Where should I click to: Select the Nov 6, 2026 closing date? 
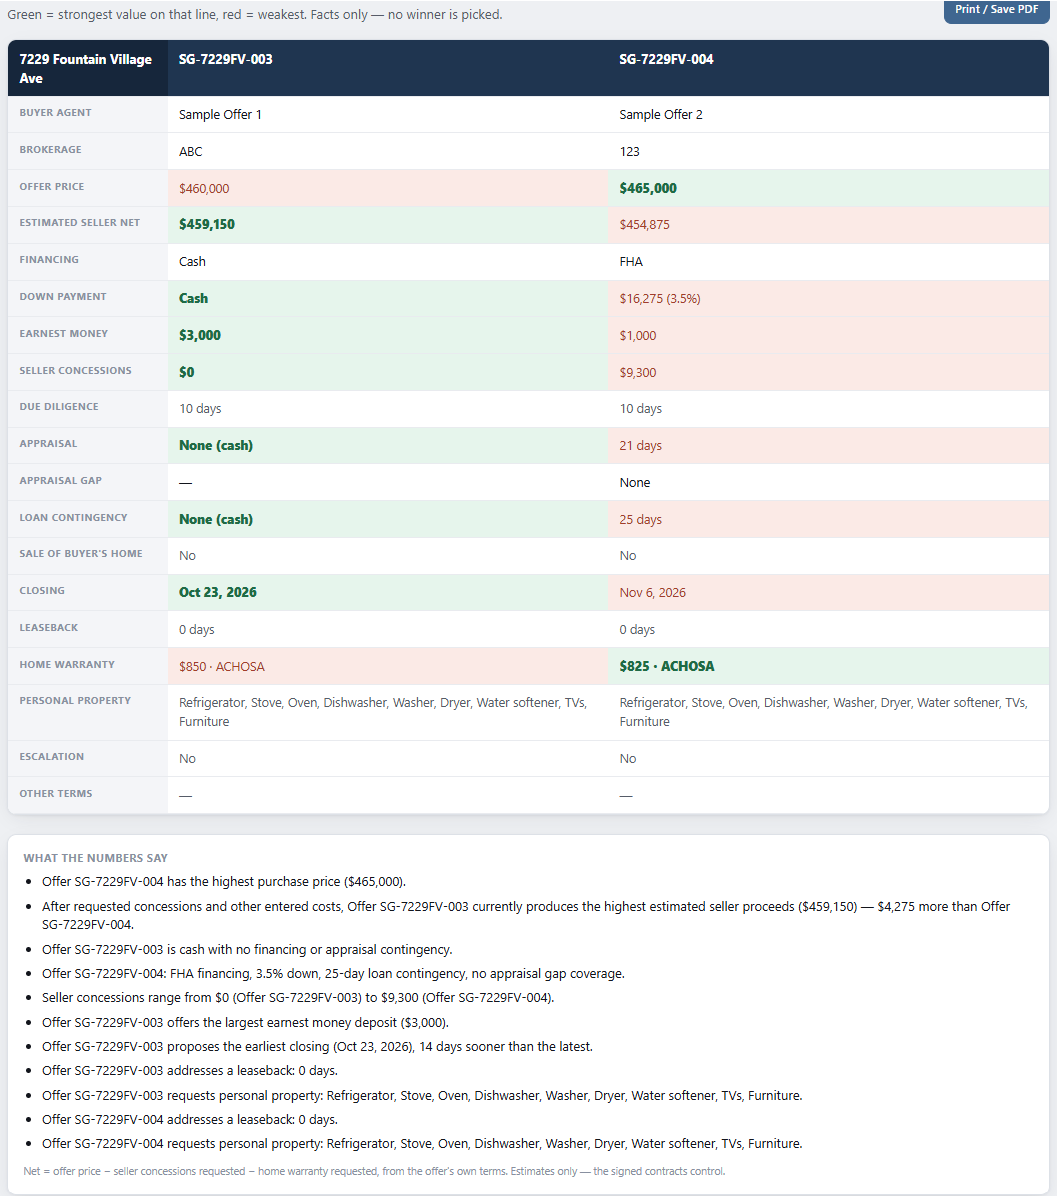coord(653,592)
